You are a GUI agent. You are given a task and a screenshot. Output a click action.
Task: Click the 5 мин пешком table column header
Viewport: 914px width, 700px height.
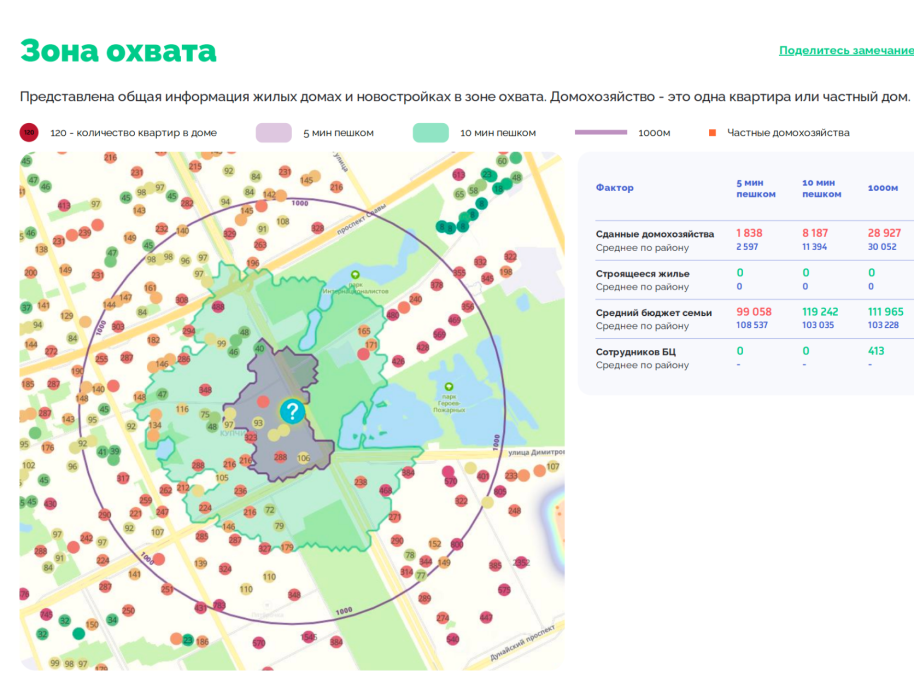point(755,187)
